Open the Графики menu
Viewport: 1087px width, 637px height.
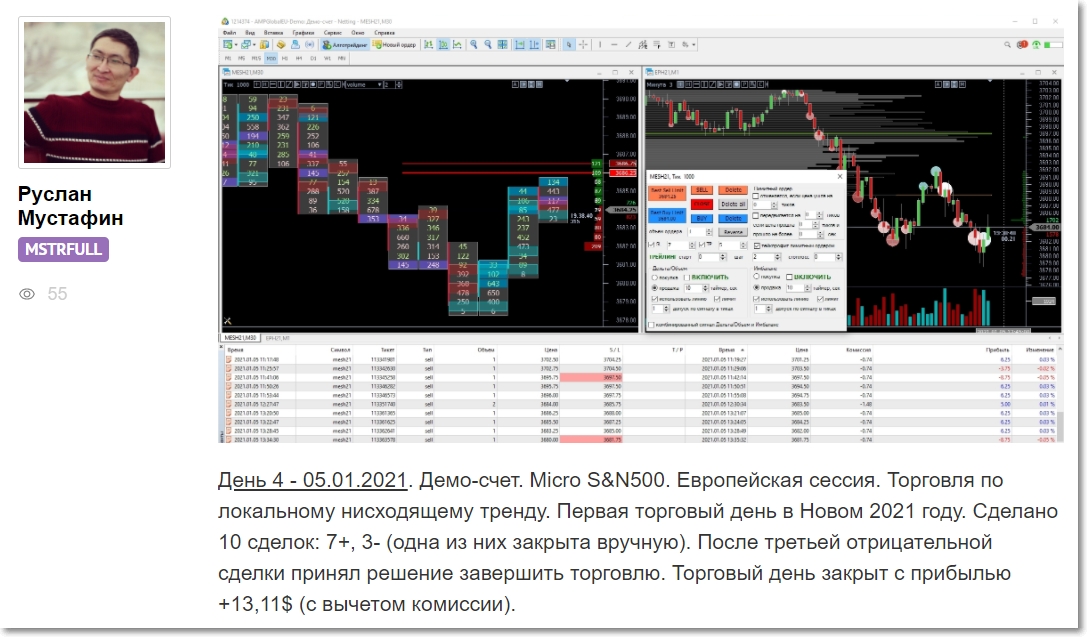pos(303,33)
